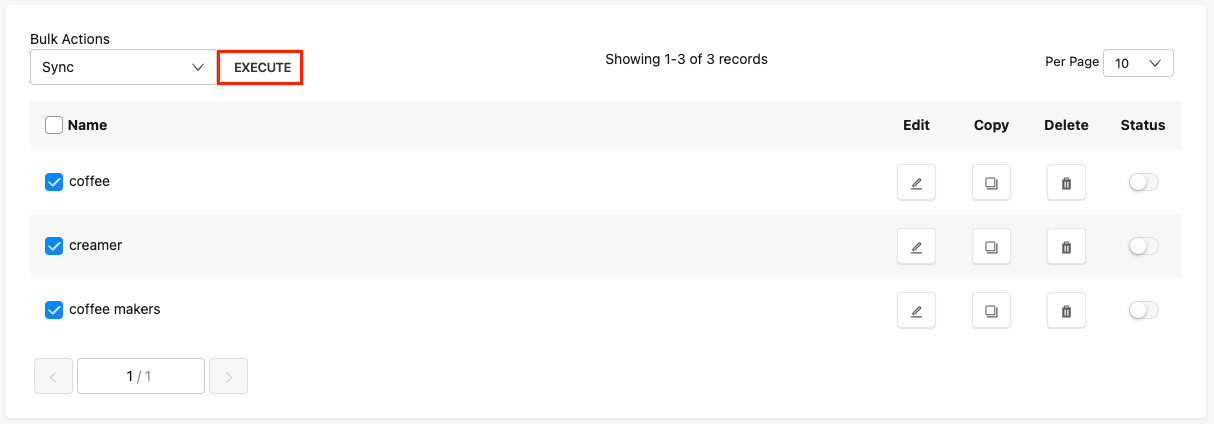Copy the creamer record
This screenshot has width=1214, height=424.
coord(991,247)
